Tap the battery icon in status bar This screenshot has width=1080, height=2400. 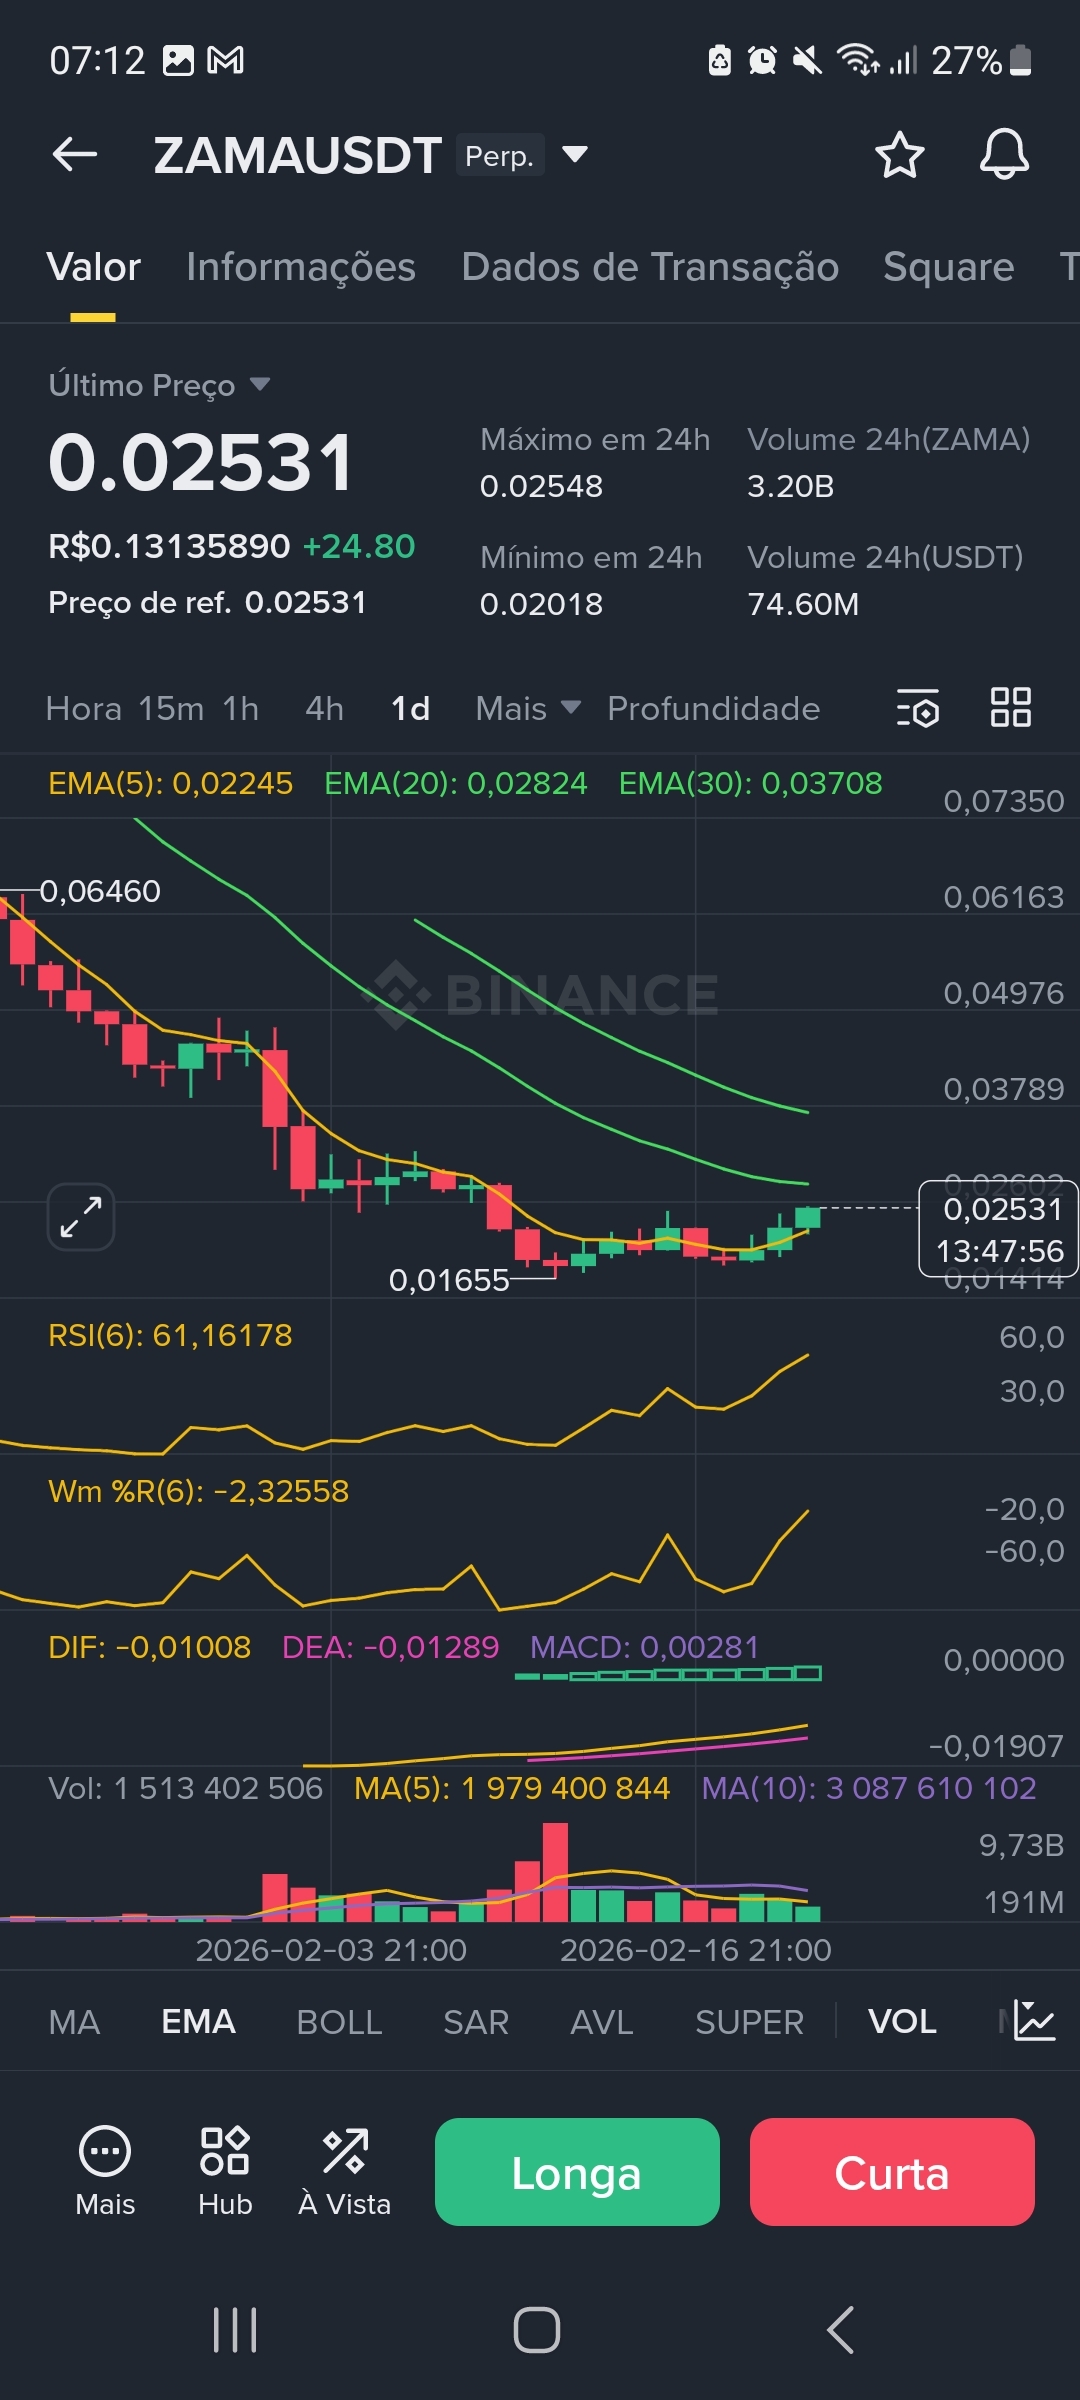(1020, 61)
